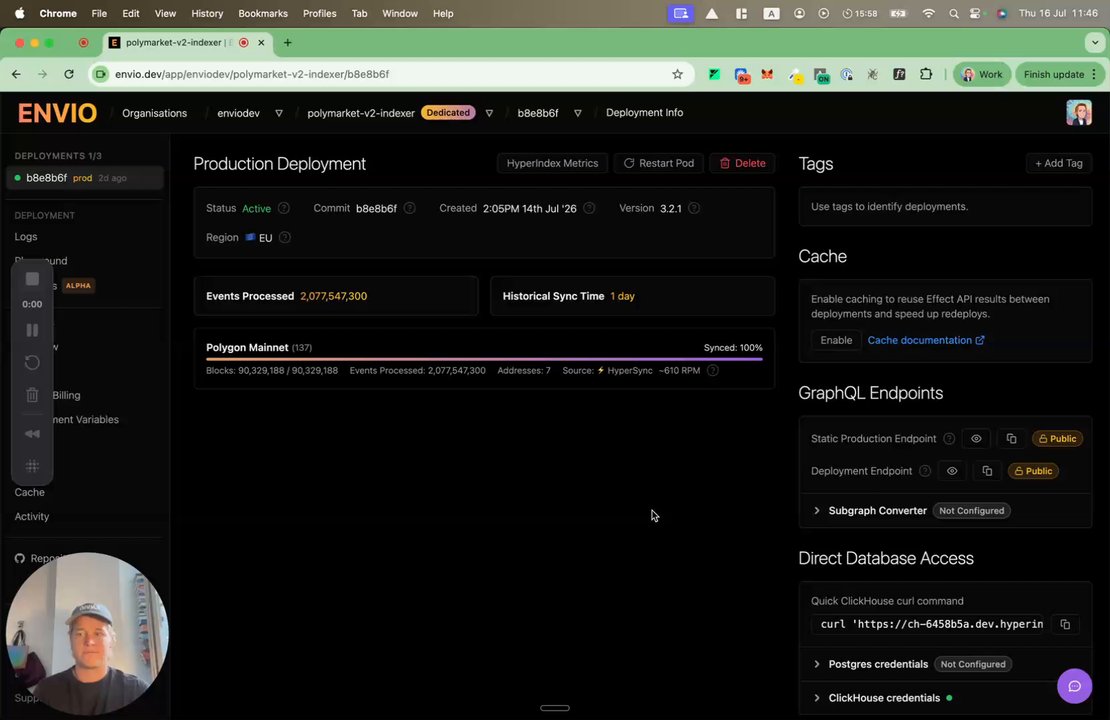Reveal the Static Production Endpoint with eye icon

pos(975,439)
